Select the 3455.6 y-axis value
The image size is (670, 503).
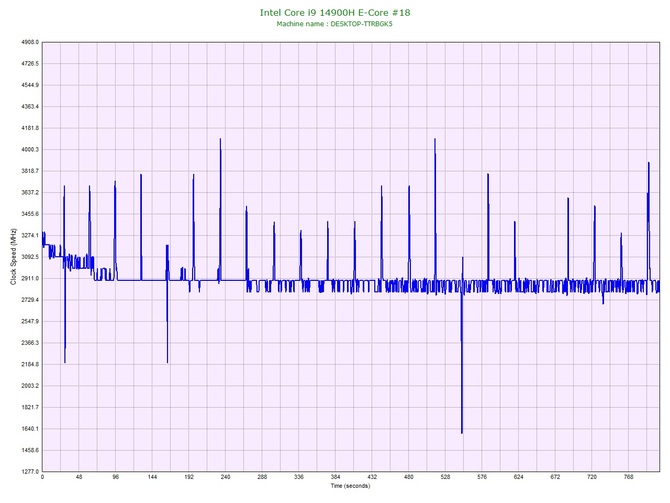click(30, 214)
